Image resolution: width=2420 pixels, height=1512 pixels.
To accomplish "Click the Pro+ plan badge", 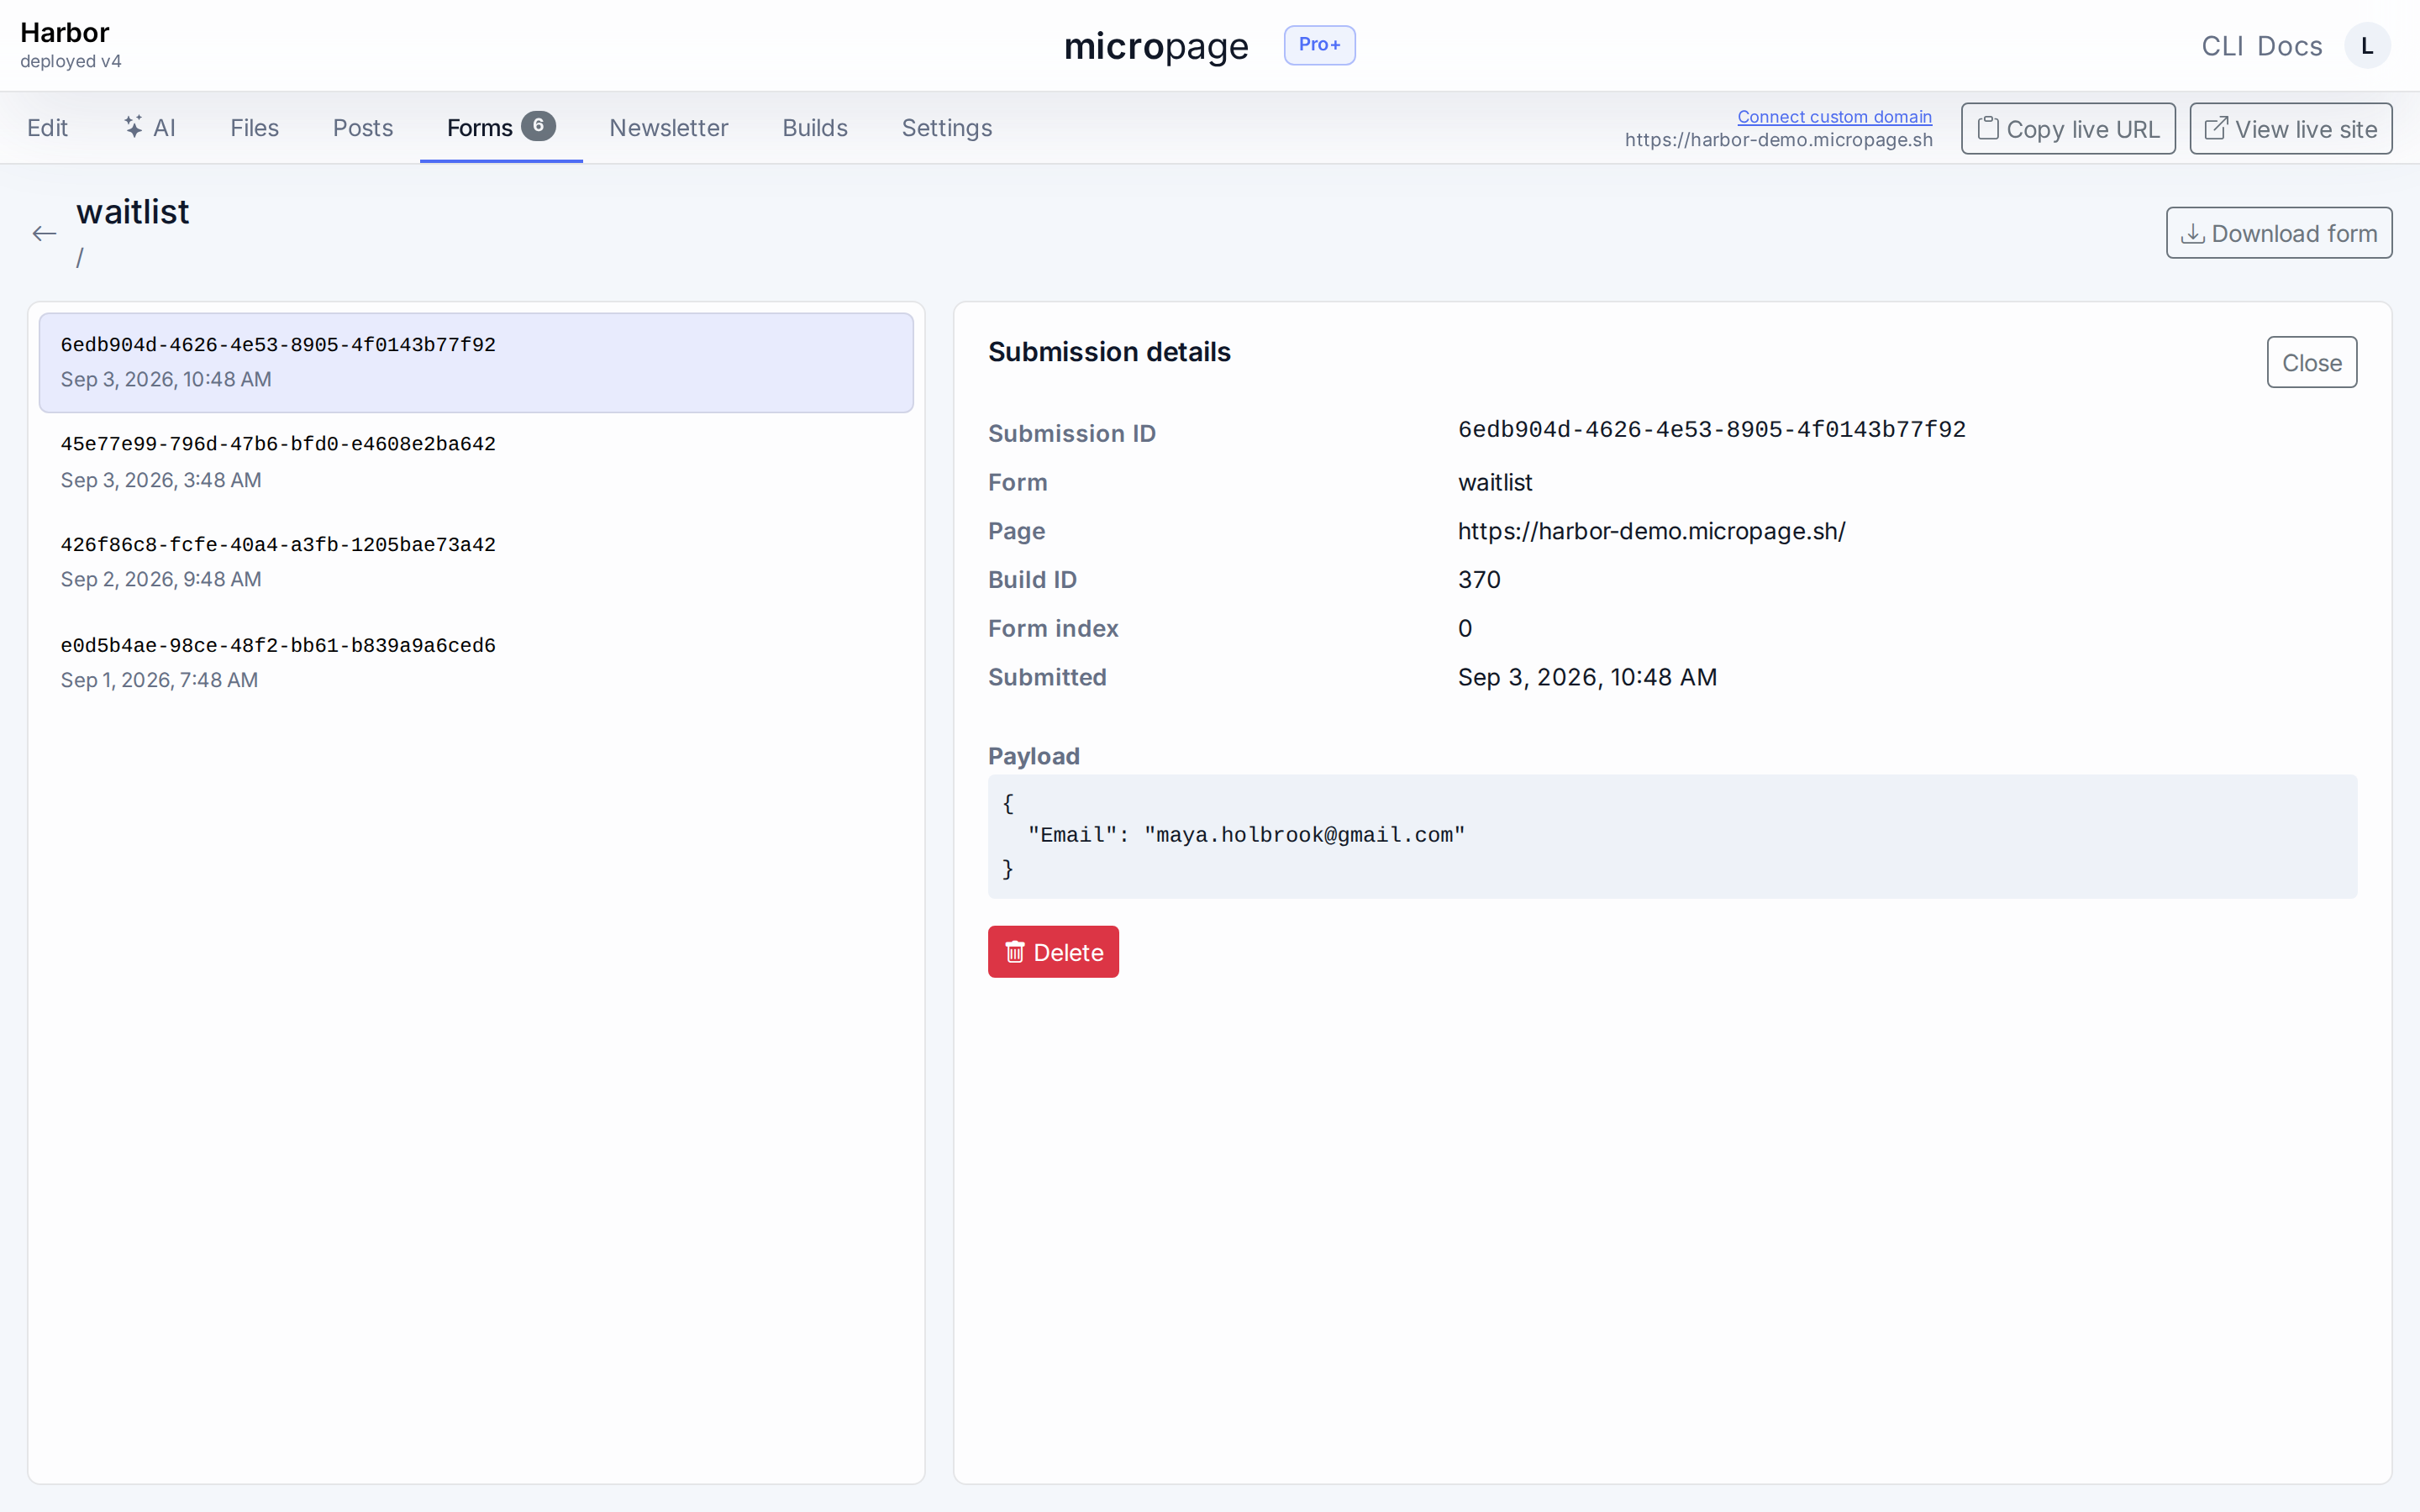I will point(1319,45).
